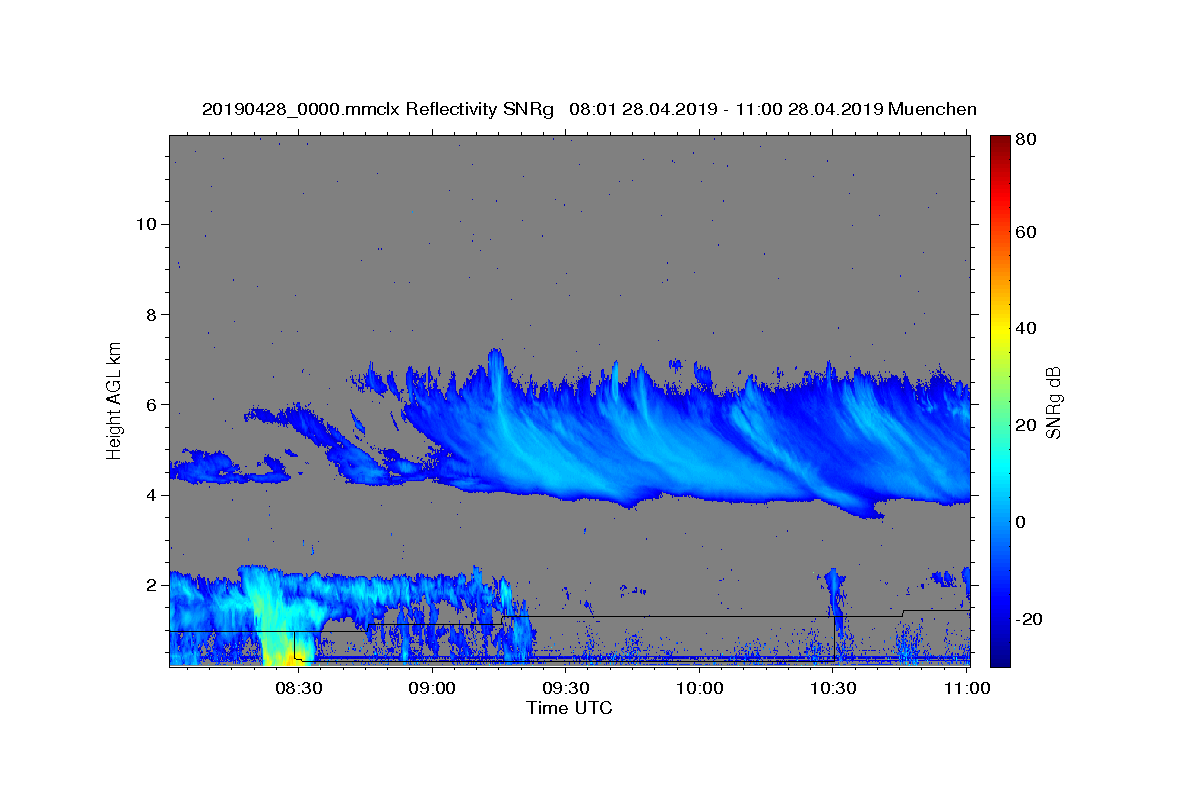This screenshot has height=800, width=1200.
Task: Click the height tick label '8'
Action: point(151,314)
